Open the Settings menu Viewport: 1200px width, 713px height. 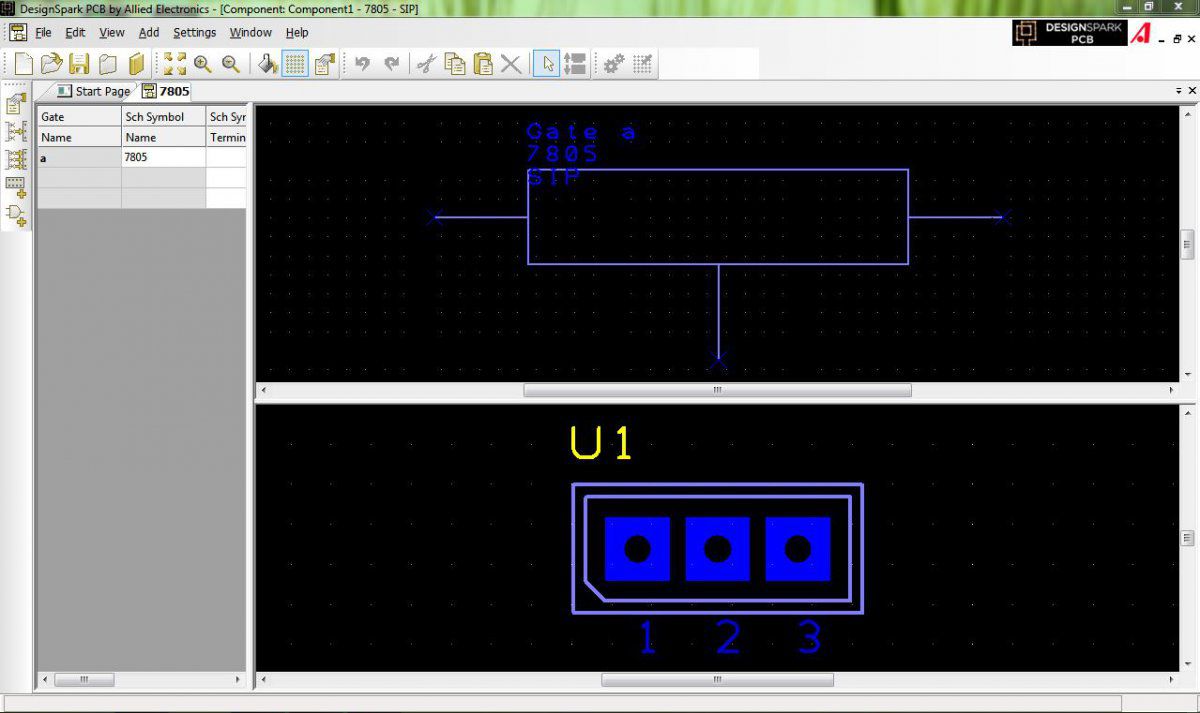coord(194,32)
